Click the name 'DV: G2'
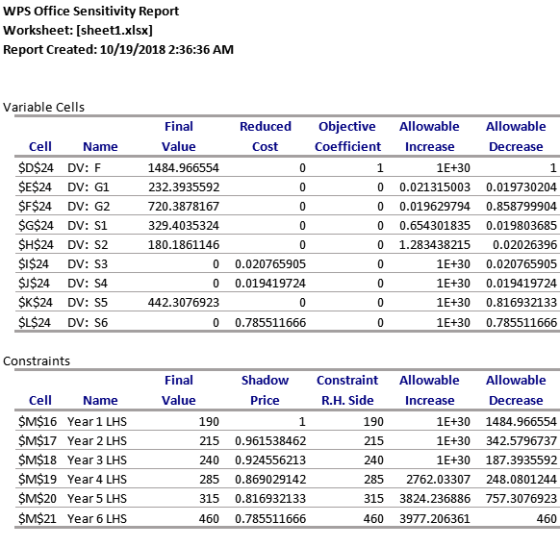 89,206
